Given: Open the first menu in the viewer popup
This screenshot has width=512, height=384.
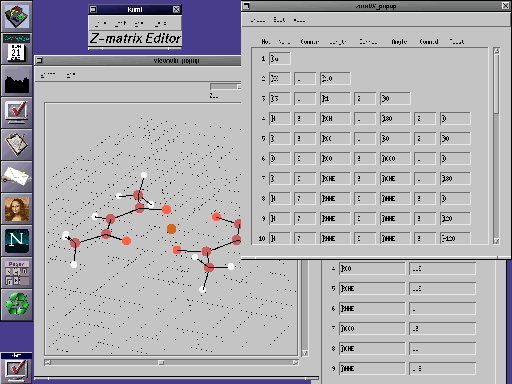Looking at the screenshot, I should pos(48,75).
